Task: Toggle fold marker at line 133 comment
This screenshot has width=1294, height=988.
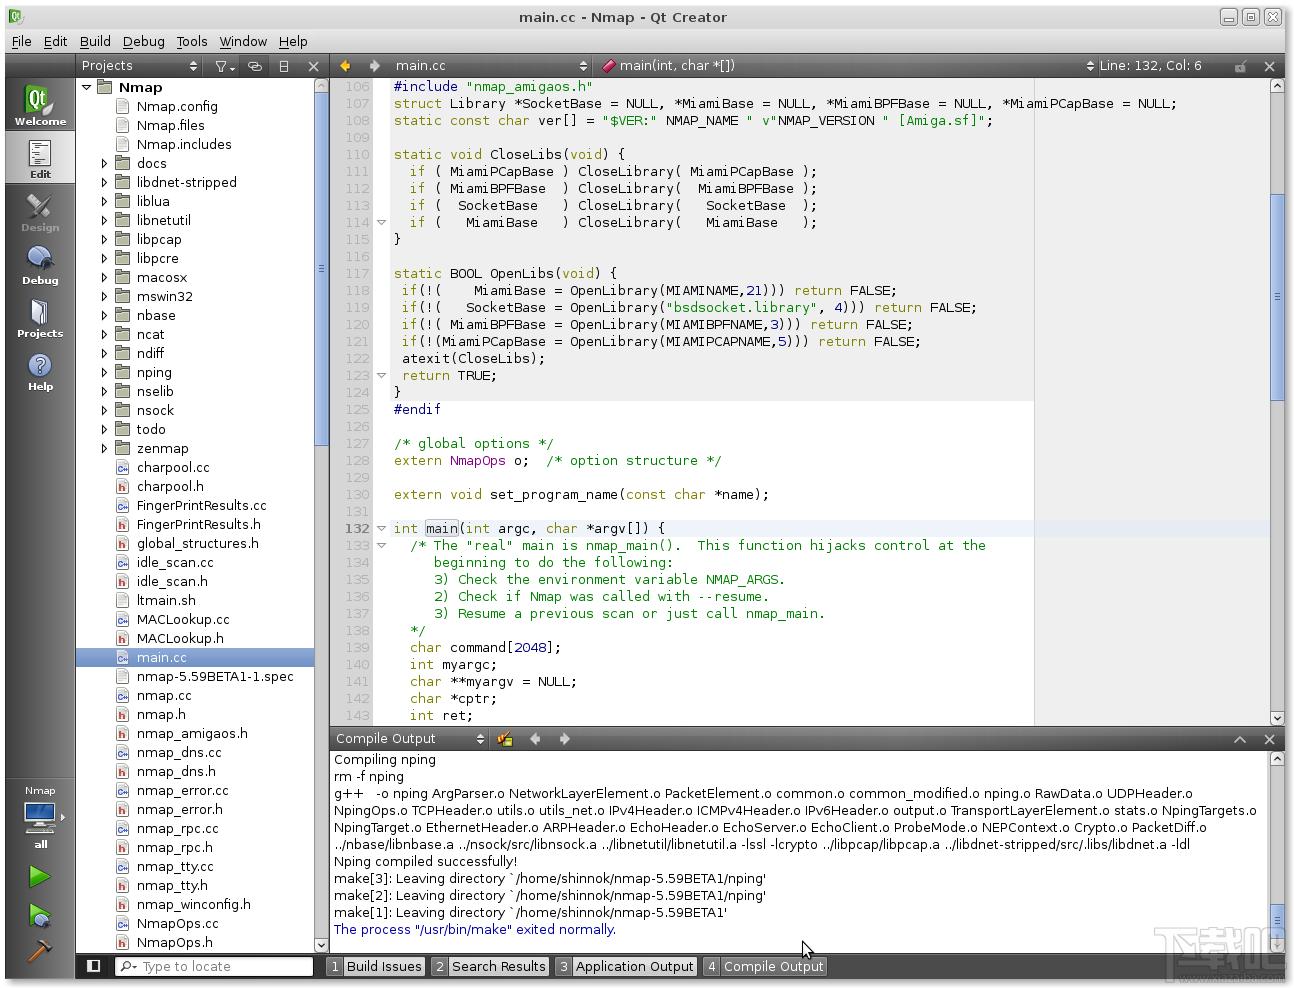Action: [x=381, y=545]
